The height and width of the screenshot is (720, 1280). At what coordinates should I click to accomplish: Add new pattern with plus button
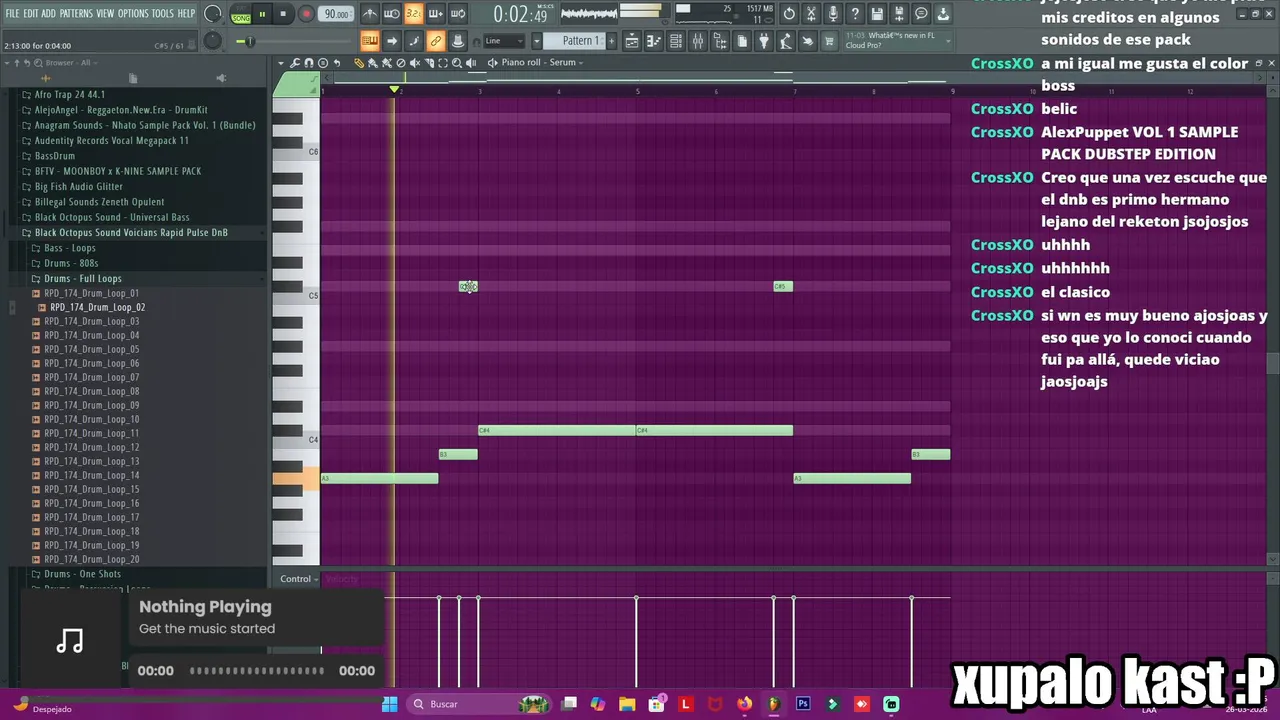point(611,41)
